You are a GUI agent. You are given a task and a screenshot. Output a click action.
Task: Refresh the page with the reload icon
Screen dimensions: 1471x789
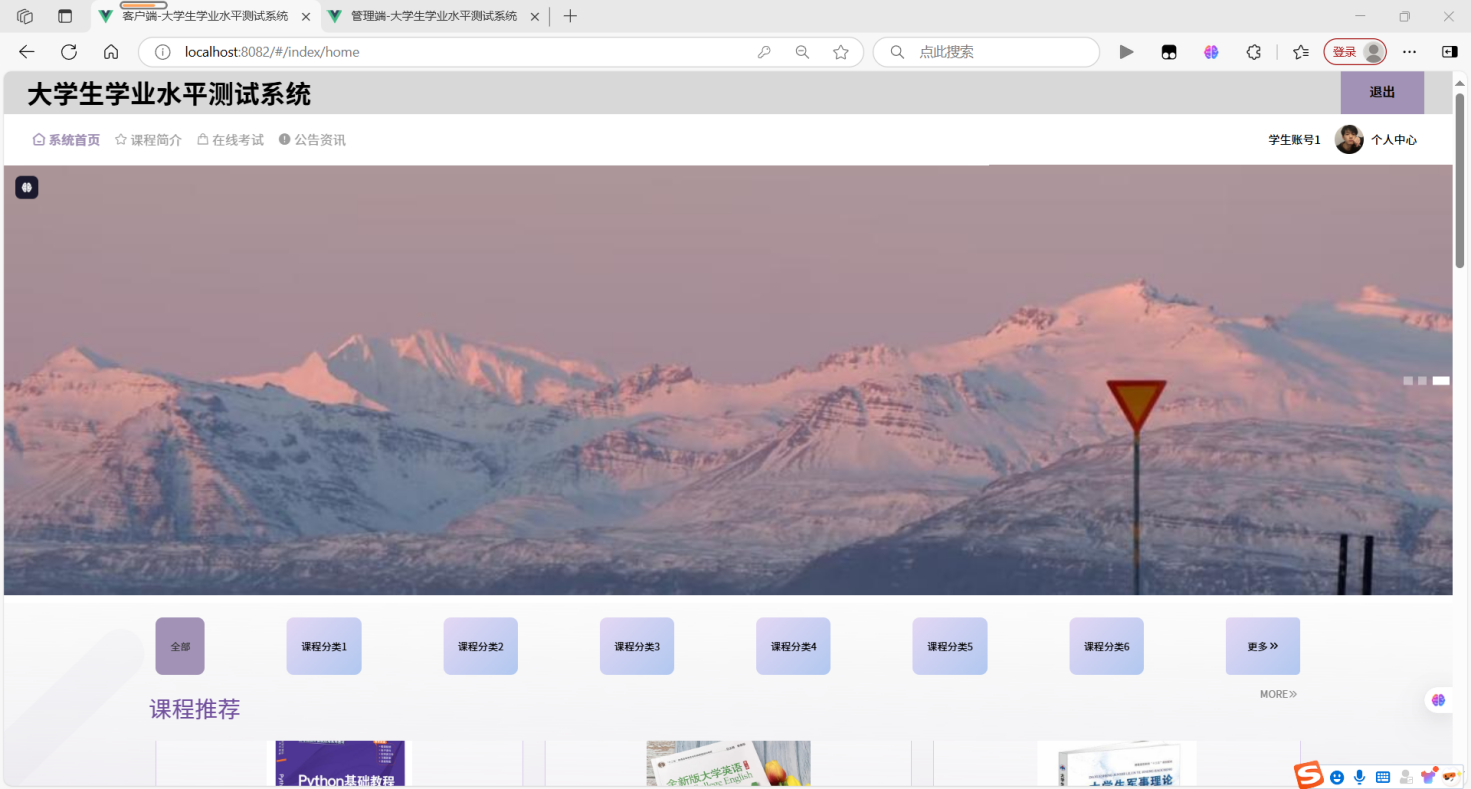[x=69, y=52]
